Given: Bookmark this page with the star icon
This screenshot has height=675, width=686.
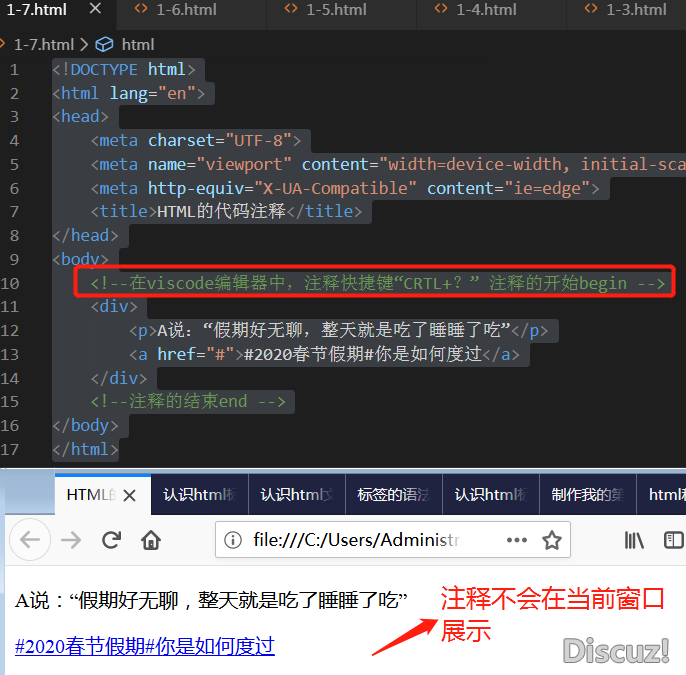Looking at the screenshot, I should pos(552,540).
